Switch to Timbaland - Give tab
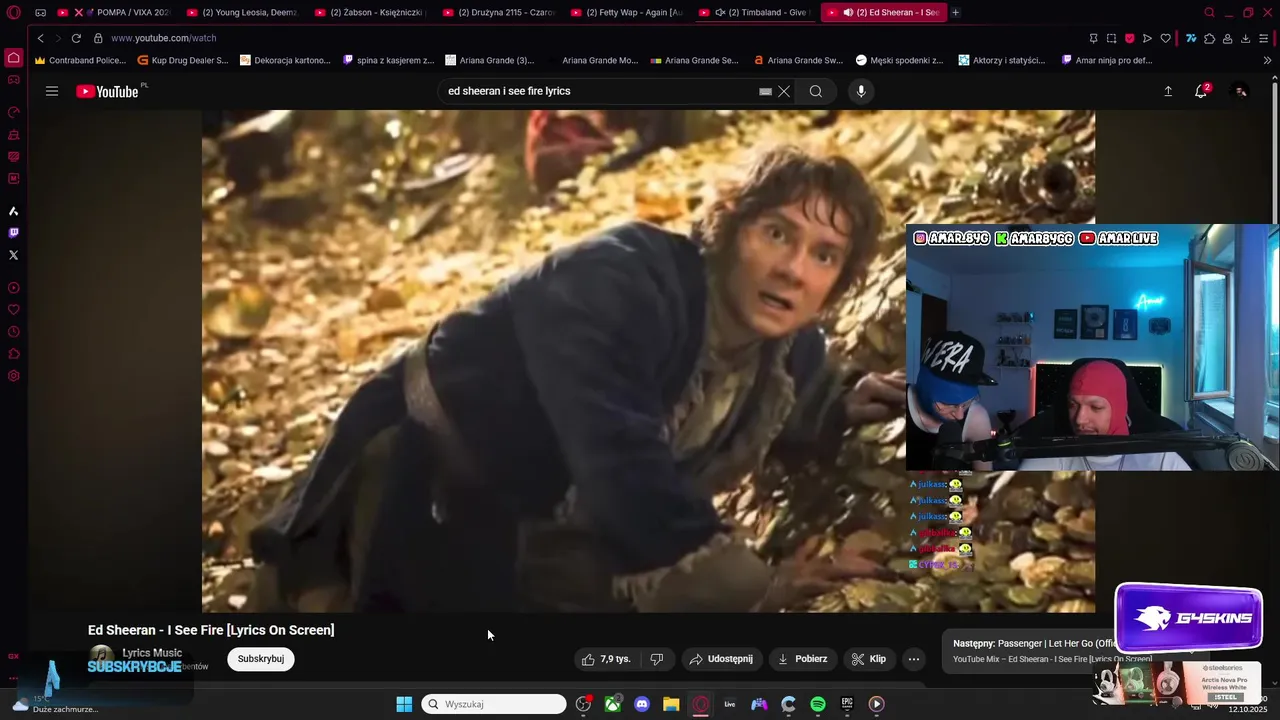Image resolution: width=1280 pixels, height=720 pixels. (755, 13)
